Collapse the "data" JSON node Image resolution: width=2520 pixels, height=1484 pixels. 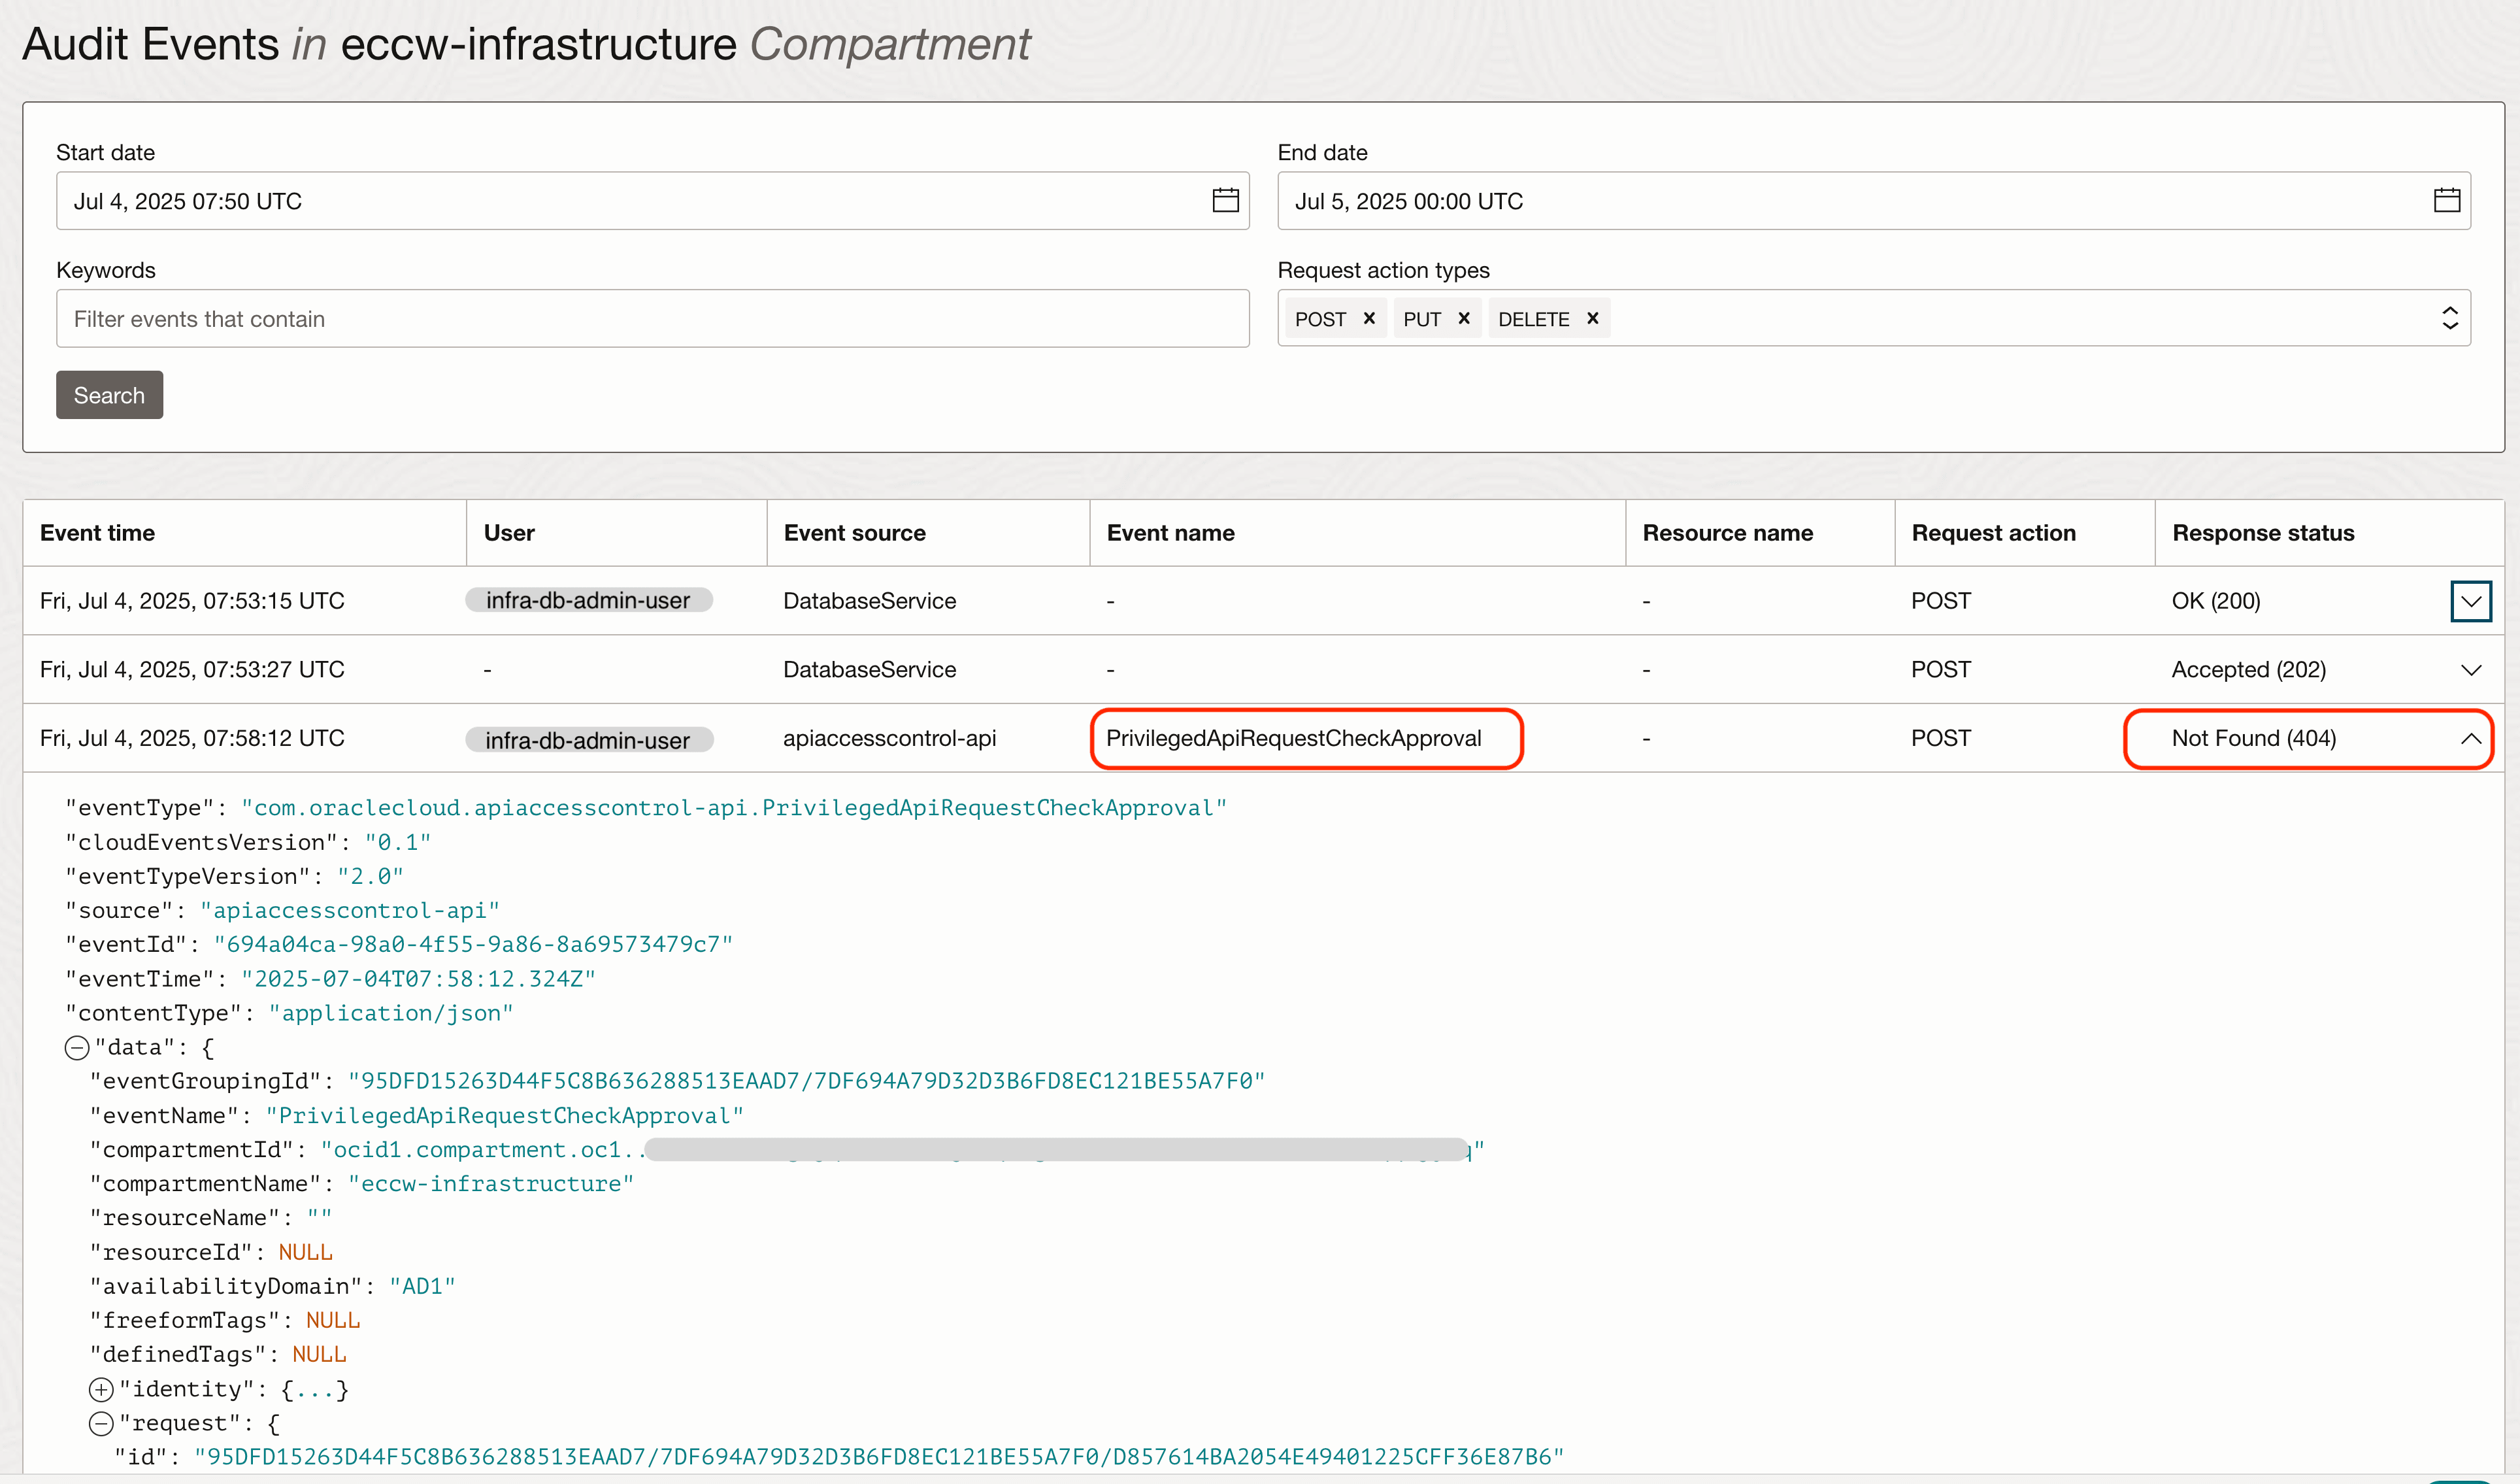pyautogui.click(x=77, y=1047)
